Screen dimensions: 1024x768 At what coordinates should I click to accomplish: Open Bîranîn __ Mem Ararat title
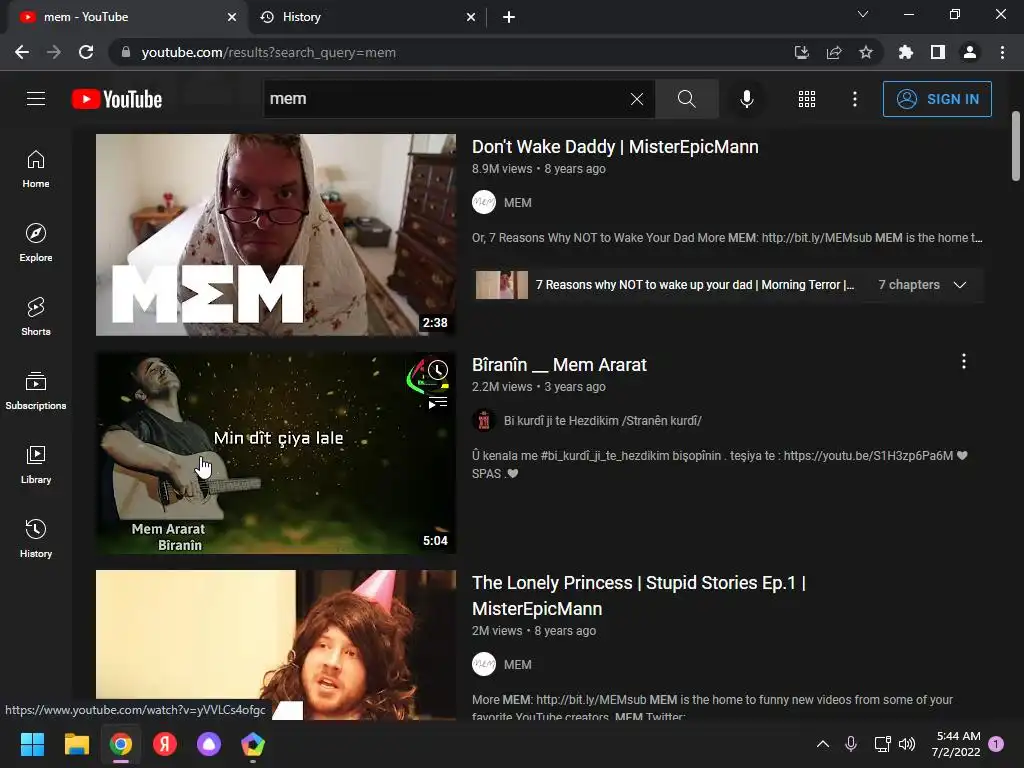tap(559, 365)
